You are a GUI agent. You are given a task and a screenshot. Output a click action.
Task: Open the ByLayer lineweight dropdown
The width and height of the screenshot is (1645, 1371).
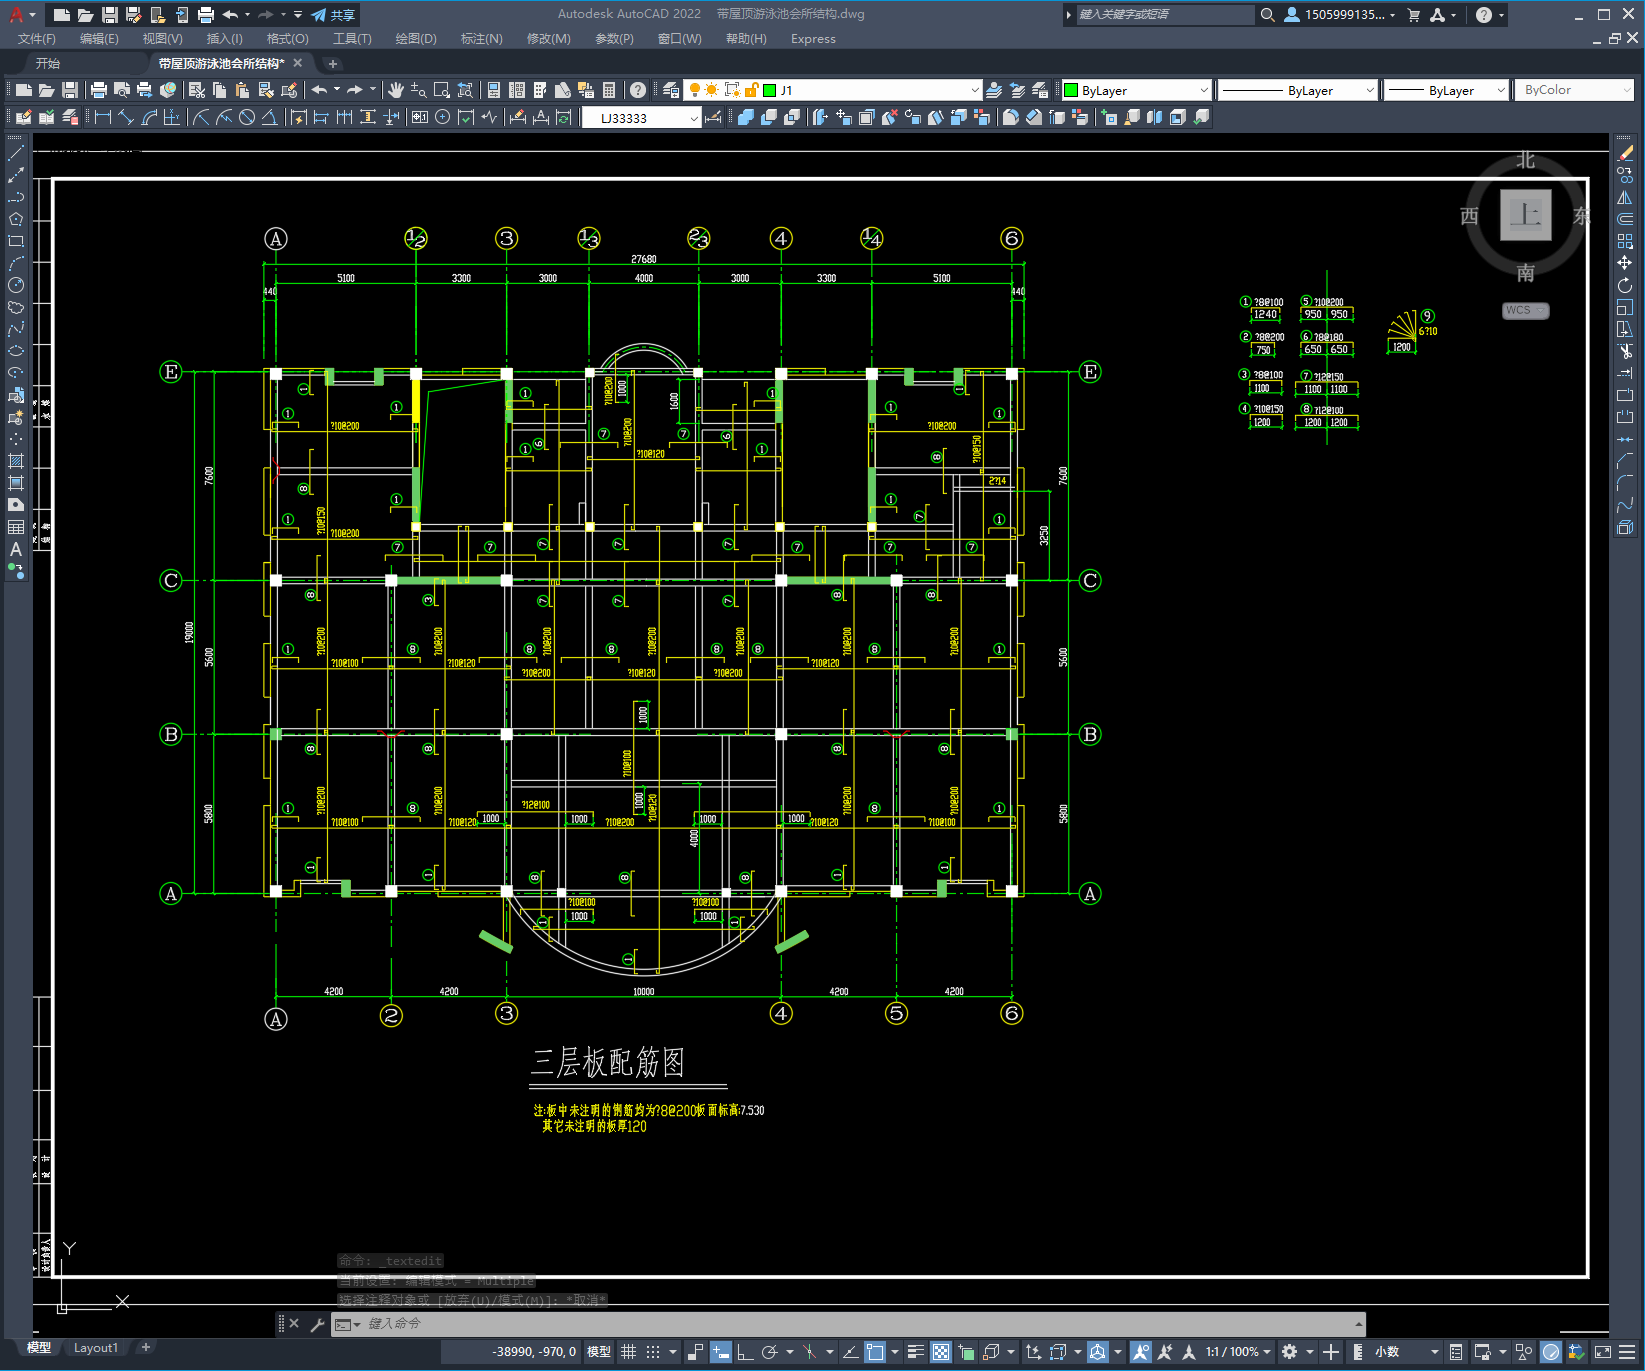pyautogui.click(x=1500, y=90)
